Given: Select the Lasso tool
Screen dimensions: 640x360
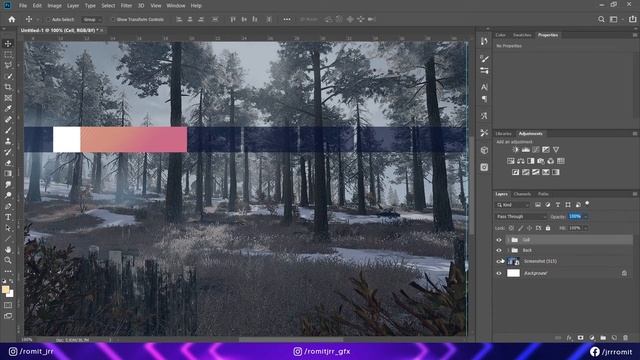Looking at the screenshot, I should (x=8, y=65).
